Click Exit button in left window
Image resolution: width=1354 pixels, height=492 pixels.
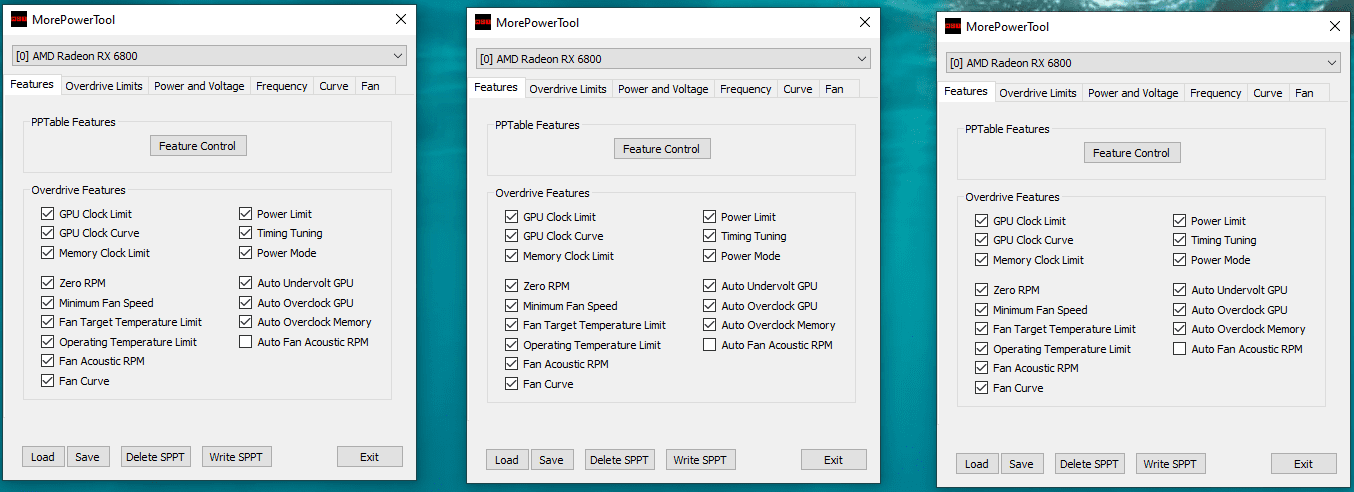[x=370, y=457]
